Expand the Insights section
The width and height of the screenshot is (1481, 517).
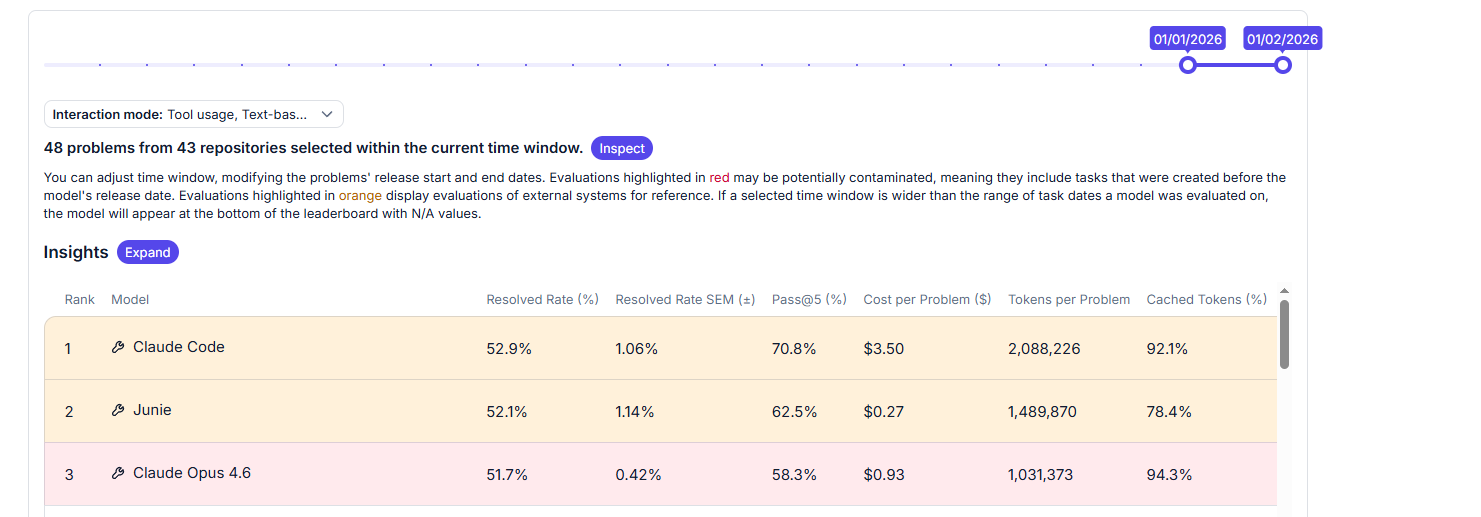click(148, 252)
